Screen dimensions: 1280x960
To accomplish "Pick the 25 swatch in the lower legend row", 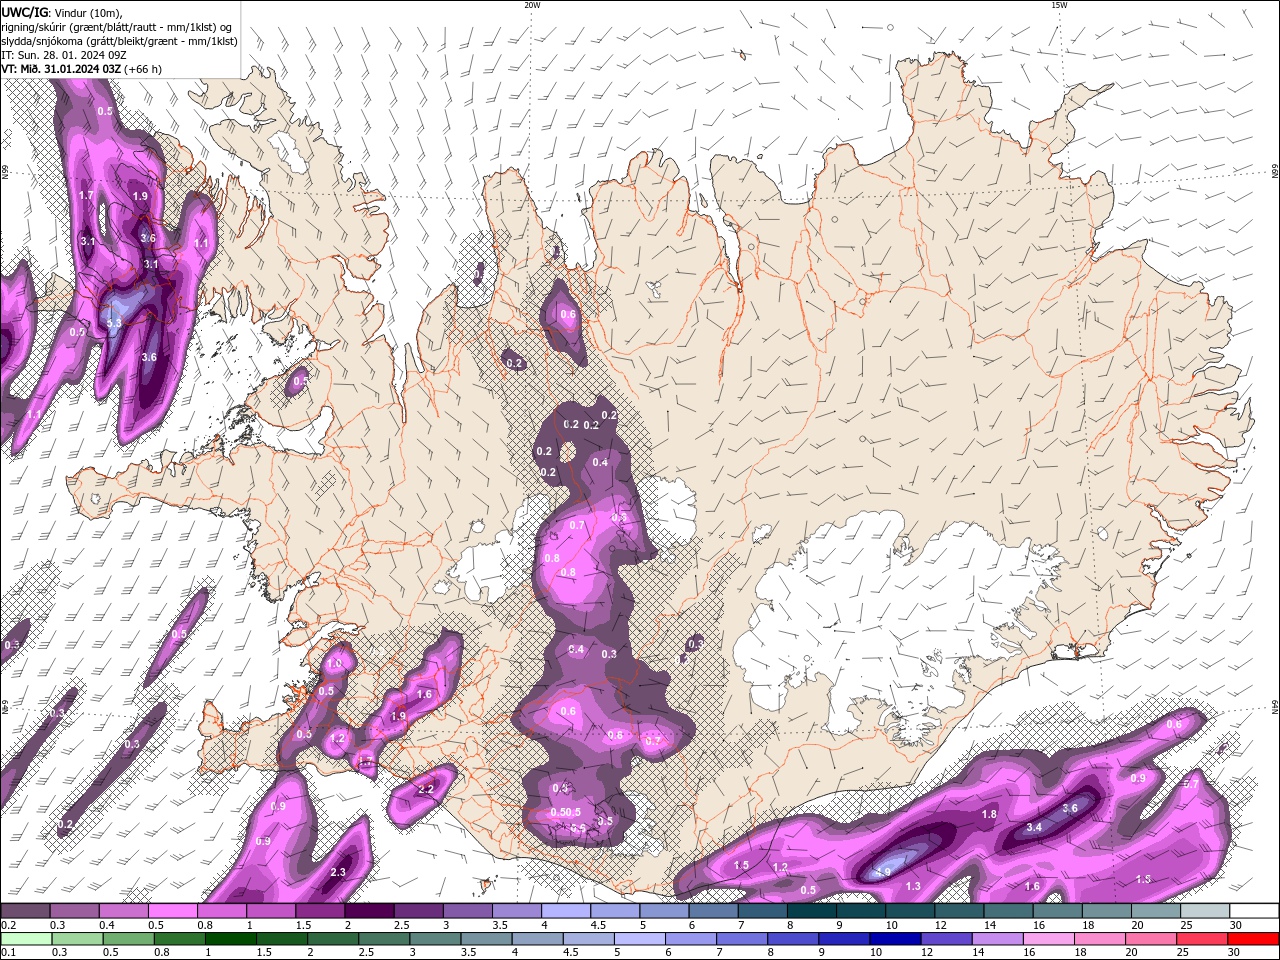I will (1200, 939).
